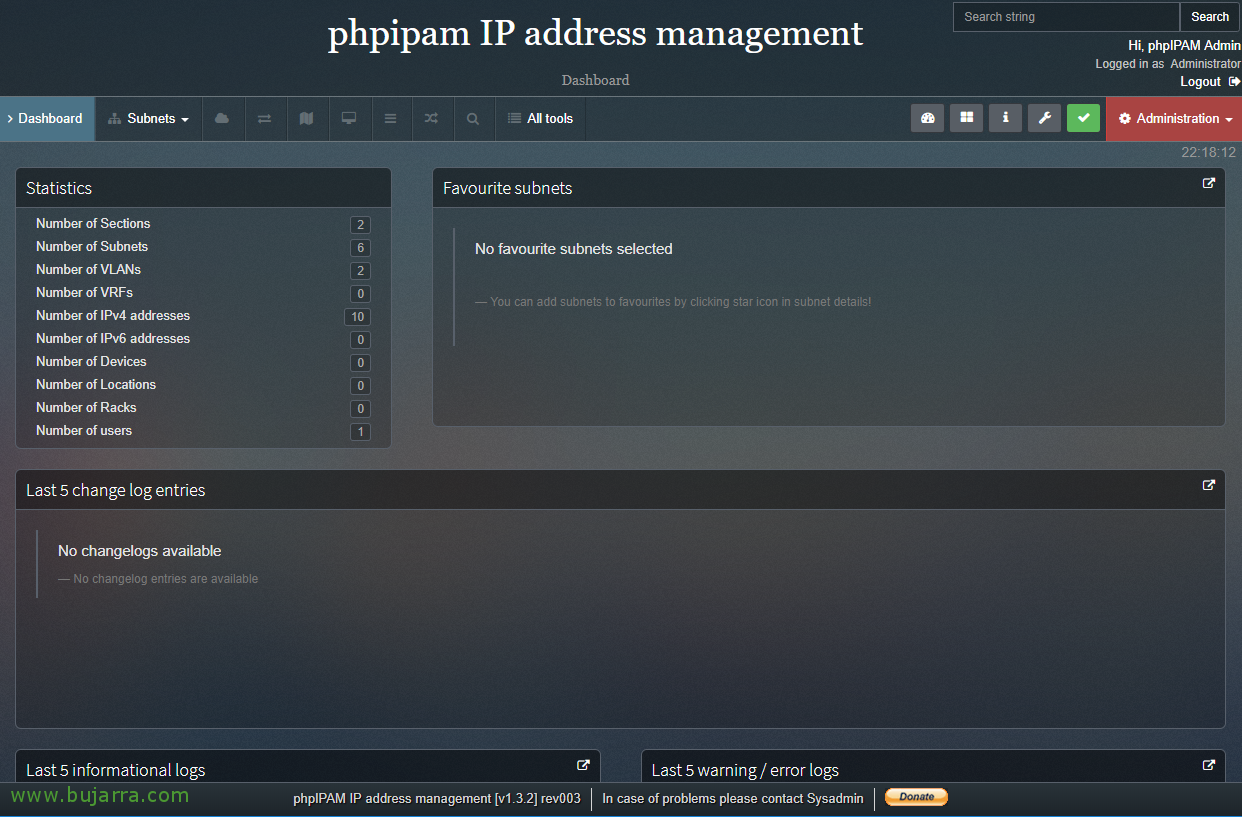Image resolution: width=1242 pixels, height=817 pixels.
Task: Click the Statistics widget header
Action: [203, 188]
